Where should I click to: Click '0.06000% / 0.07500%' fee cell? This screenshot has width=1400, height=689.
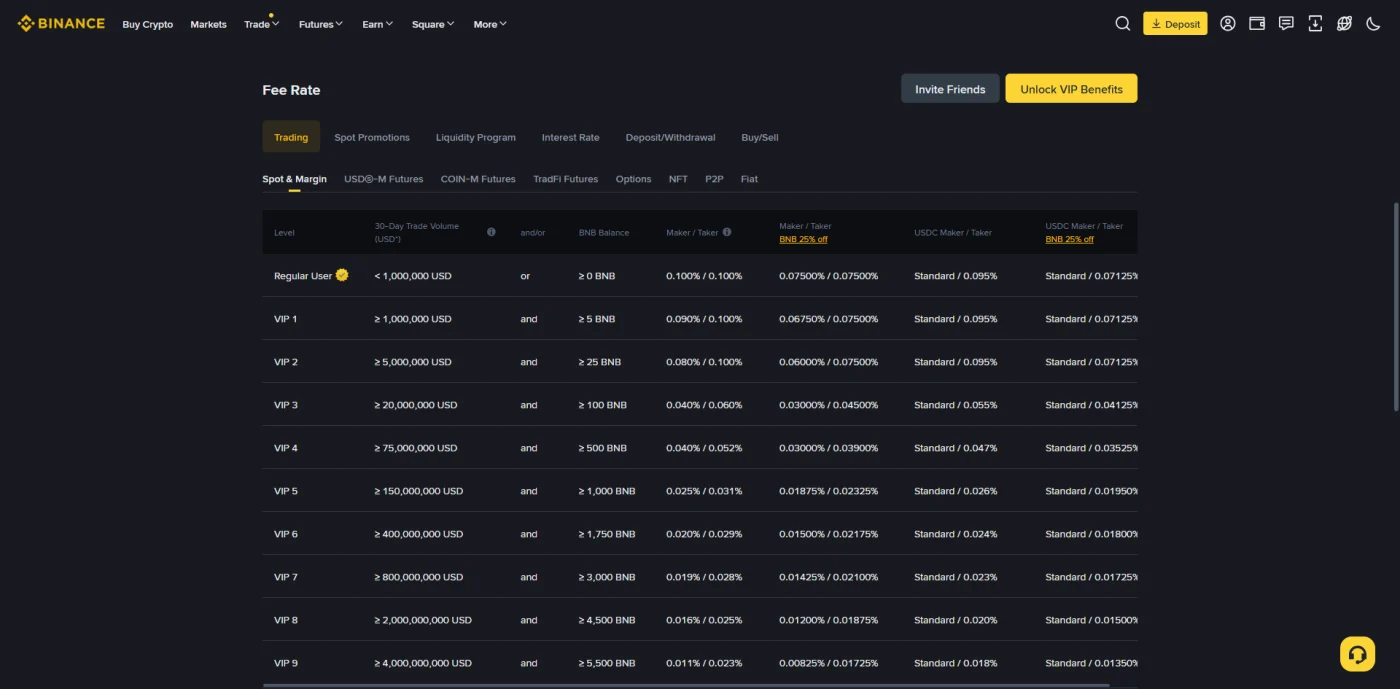tap(828, 362)
